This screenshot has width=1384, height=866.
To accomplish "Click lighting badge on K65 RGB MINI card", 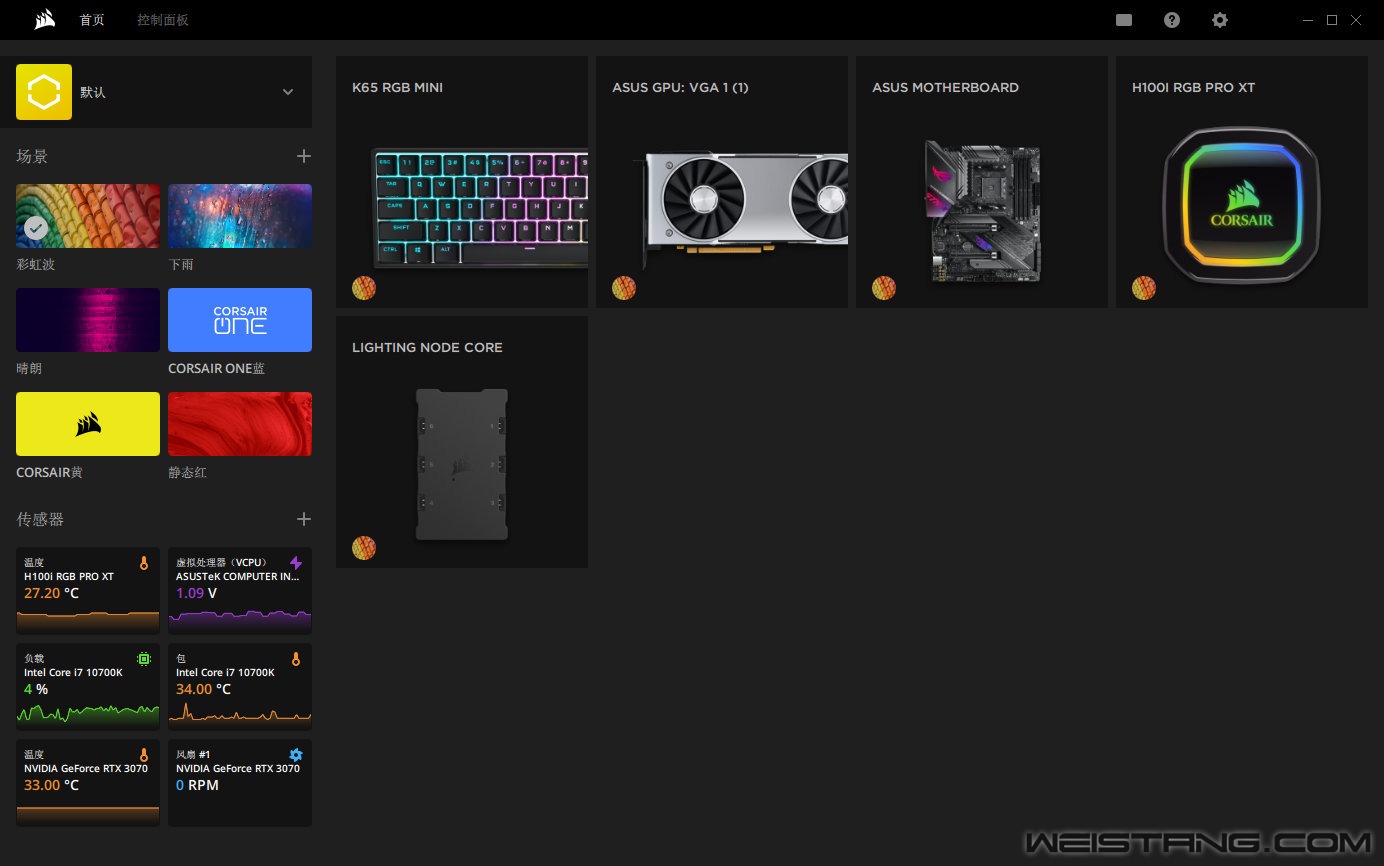I will coord(364,288).
